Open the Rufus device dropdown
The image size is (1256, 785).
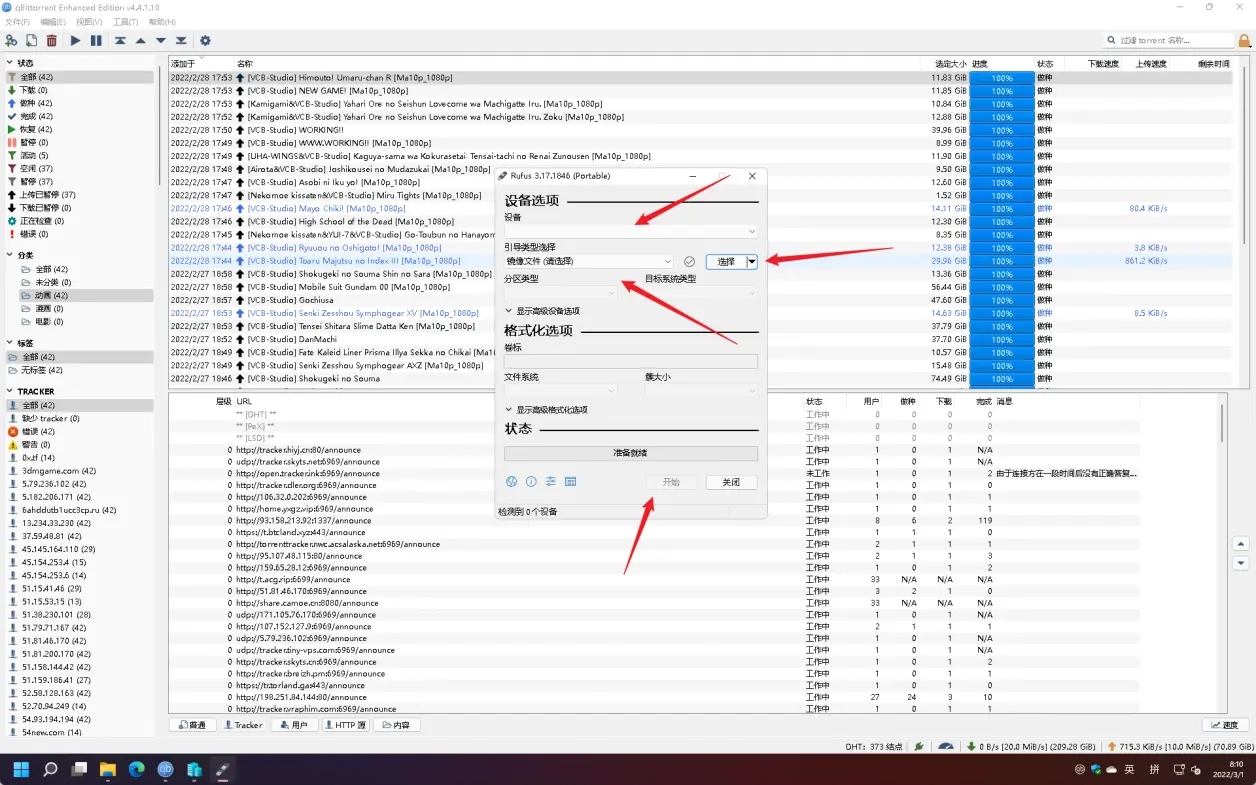(x=631, y=231)
